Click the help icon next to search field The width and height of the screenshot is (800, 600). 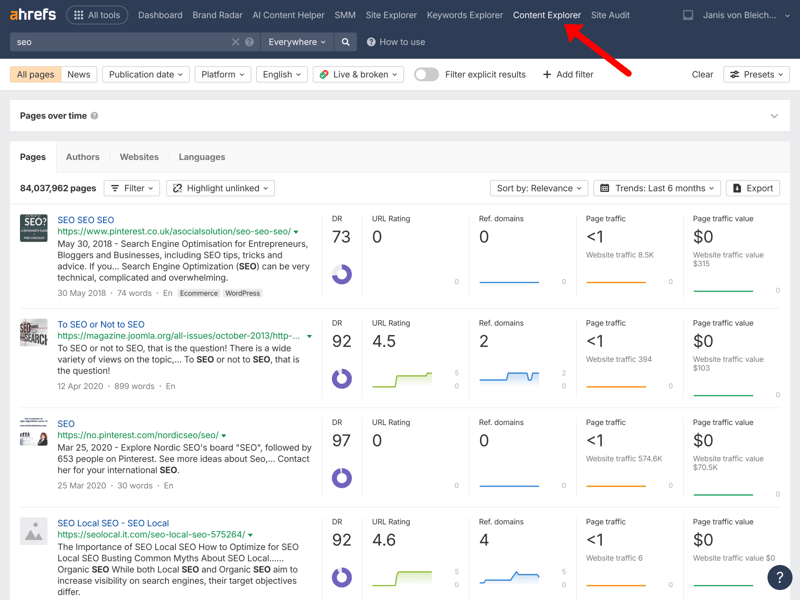click(250, 42)
